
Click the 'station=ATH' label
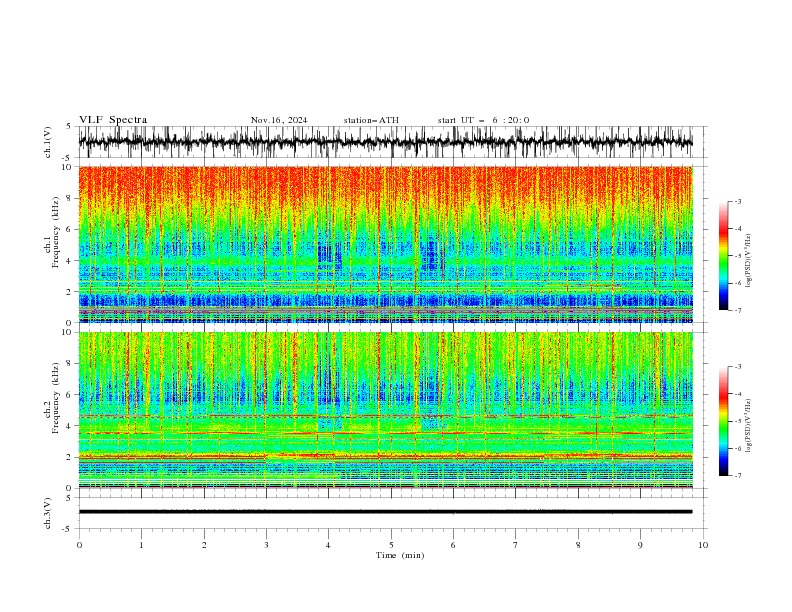click(x=371, y=120)
